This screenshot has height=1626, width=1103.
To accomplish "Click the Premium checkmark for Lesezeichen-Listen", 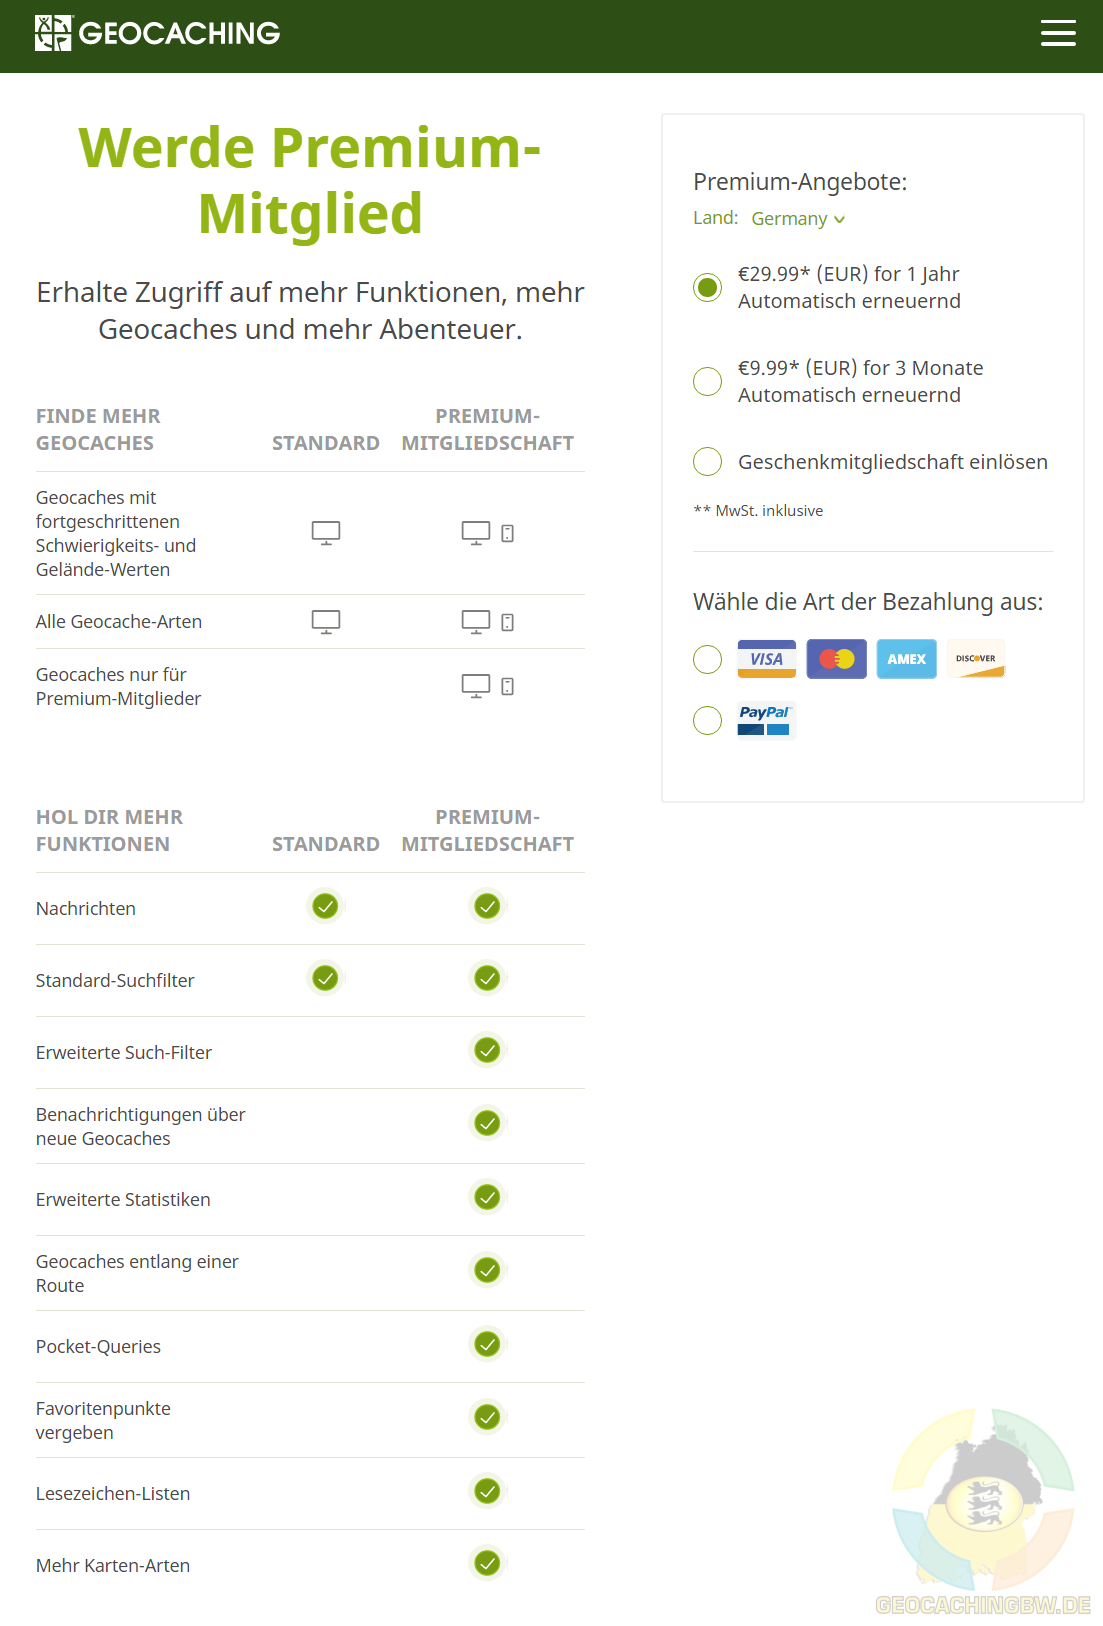I will [487, 1491].
